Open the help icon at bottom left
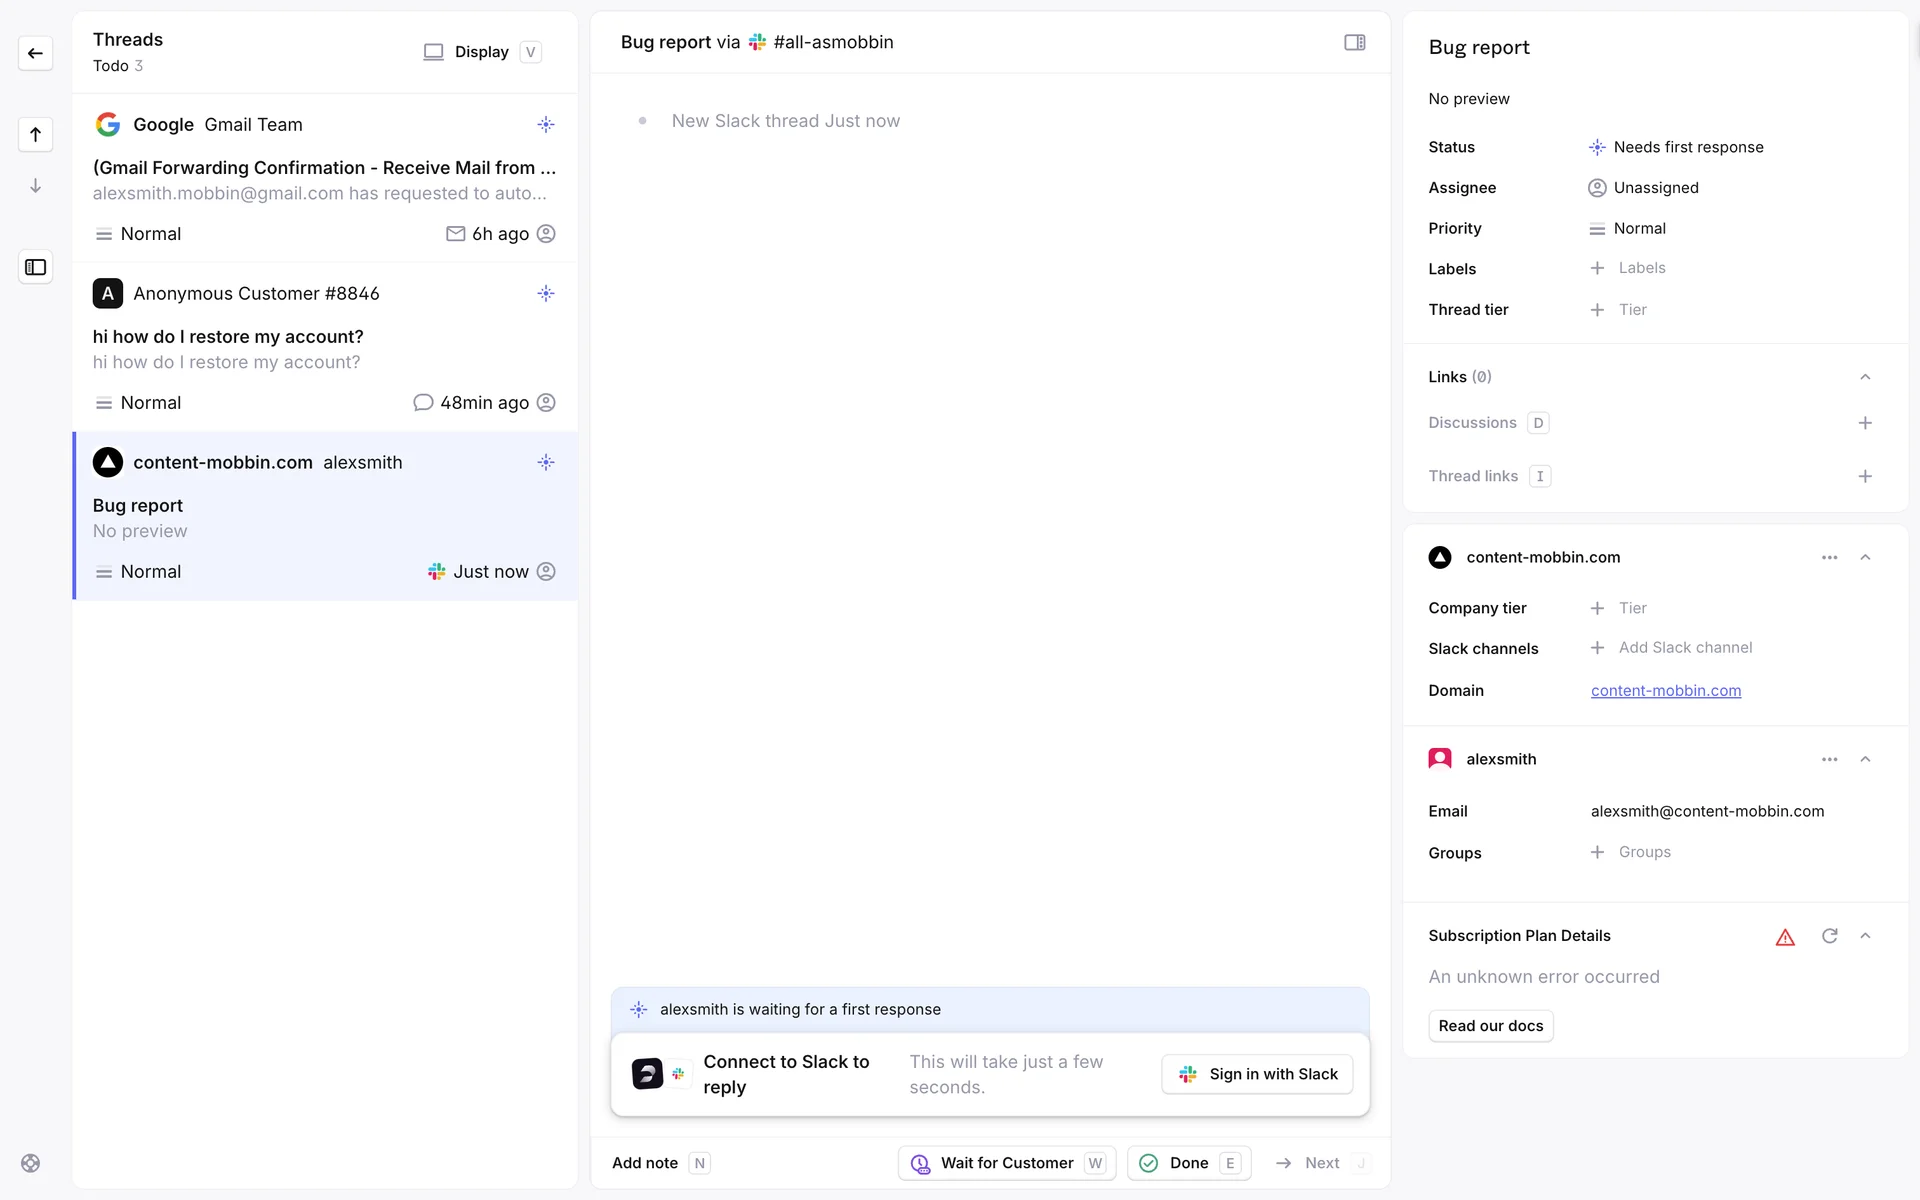1920x1200 pixels. [31, 1163]
